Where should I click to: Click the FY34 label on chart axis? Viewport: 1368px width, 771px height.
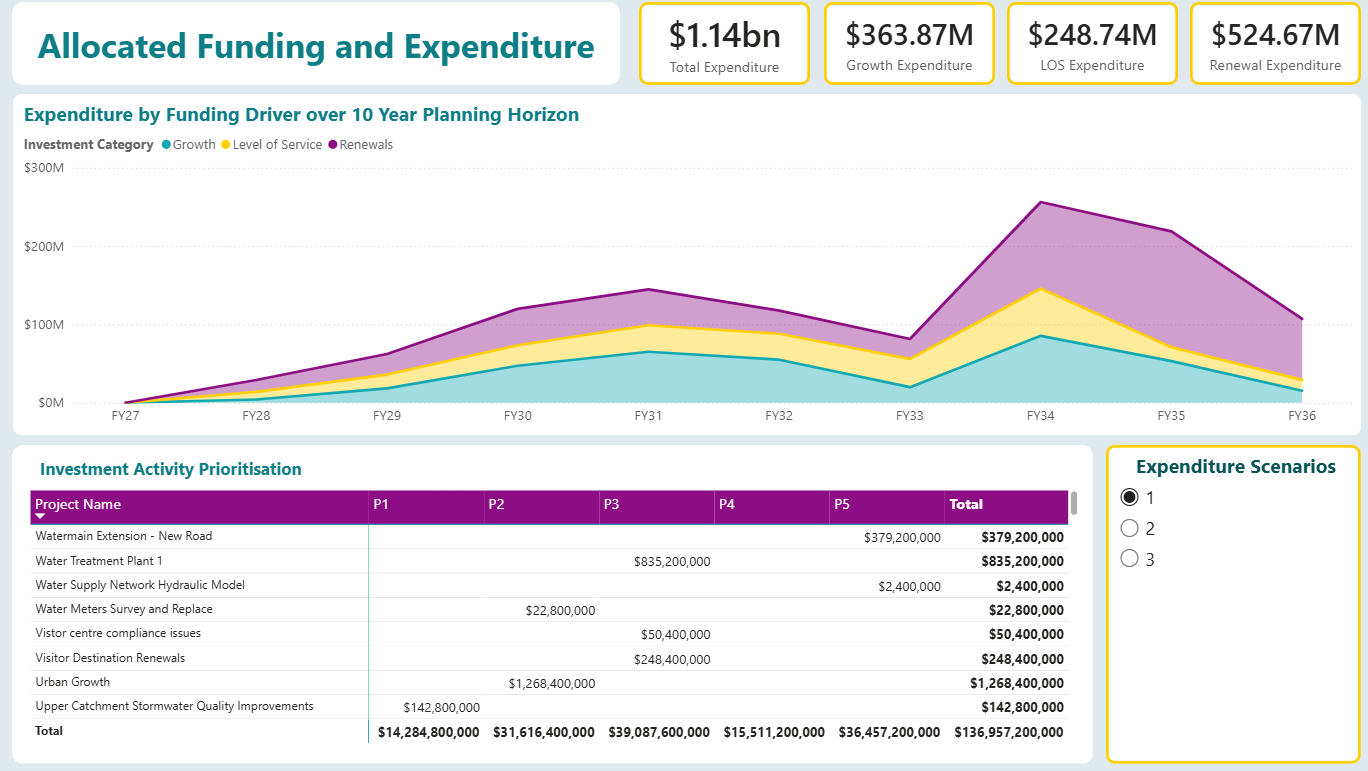pyautogui.click(x=1040, y=415)
